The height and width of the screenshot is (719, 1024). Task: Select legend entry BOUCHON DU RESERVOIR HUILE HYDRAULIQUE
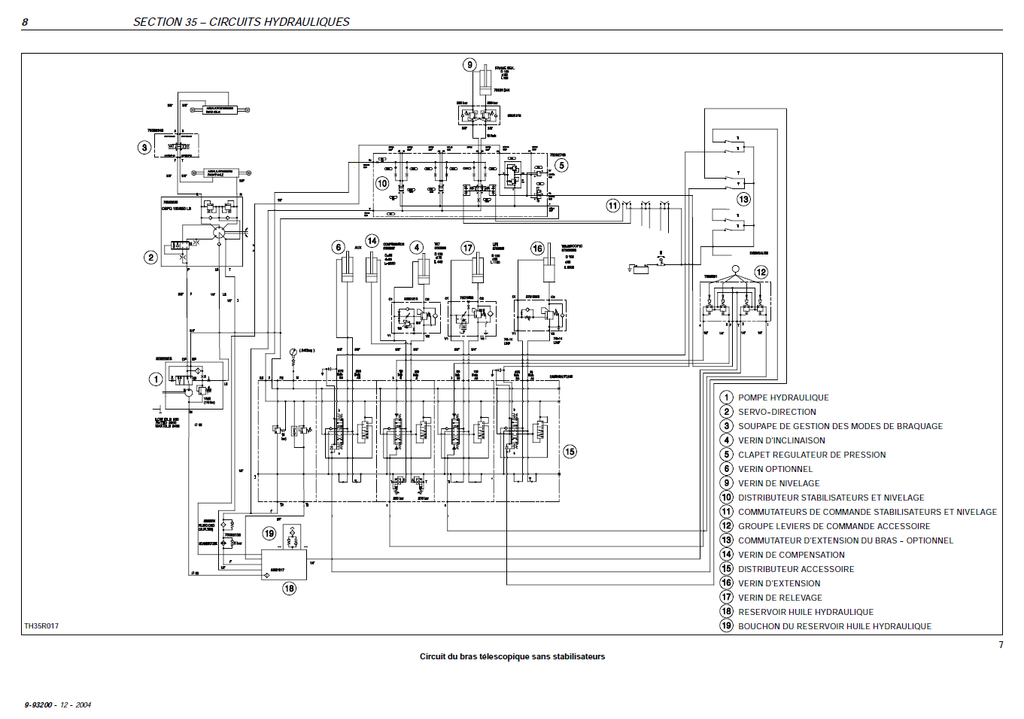tap(835, 626)
